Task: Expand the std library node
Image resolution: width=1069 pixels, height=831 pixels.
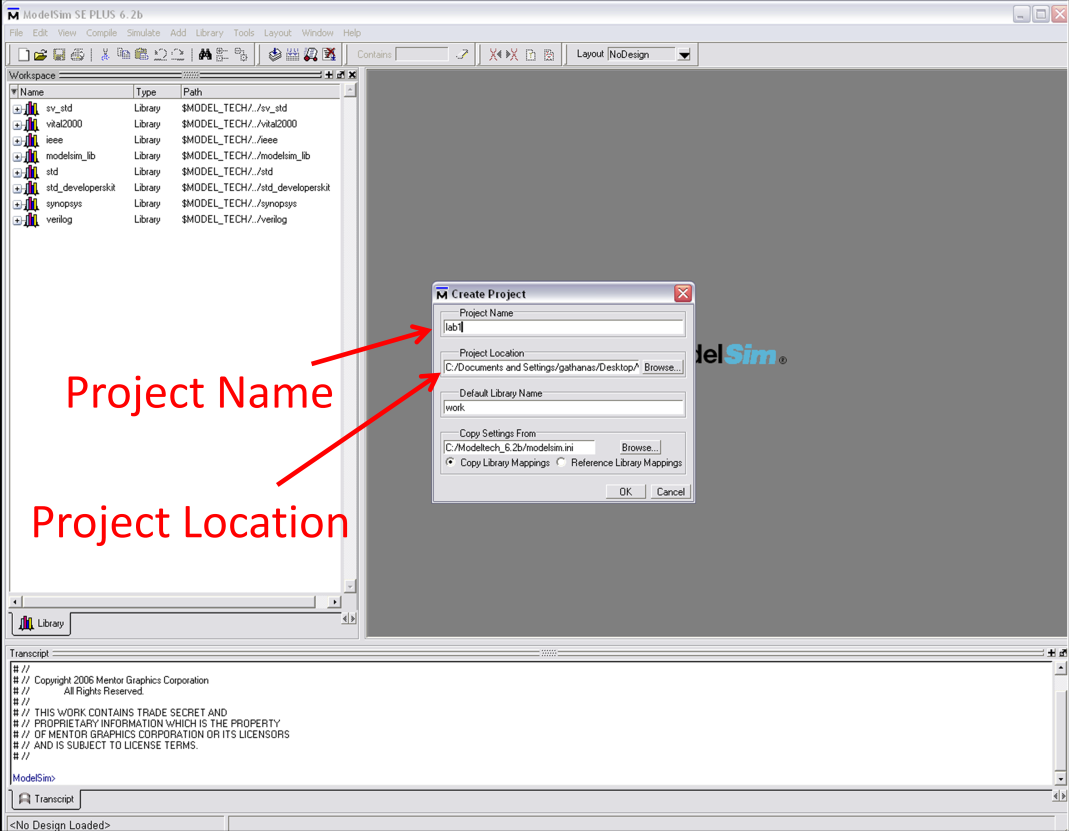Action: tap(17, 172)
